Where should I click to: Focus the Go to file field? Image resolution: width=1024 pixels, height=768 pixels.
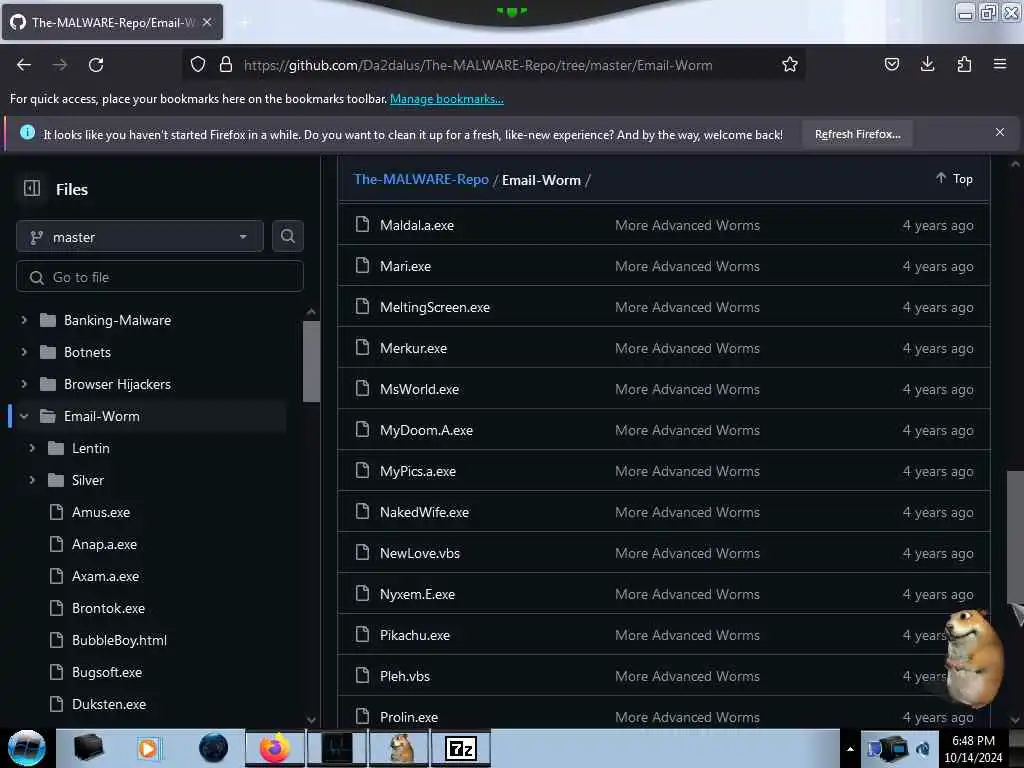pos(159,277)
